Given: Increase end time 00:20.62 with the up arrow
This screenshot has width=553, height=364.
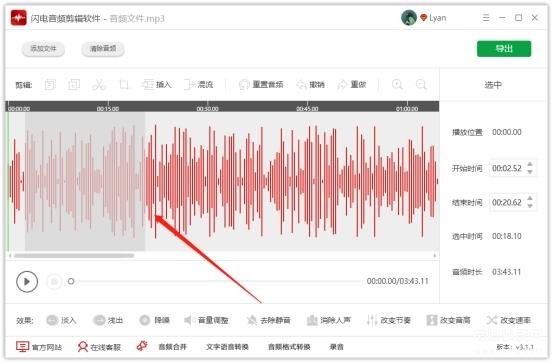Looking at the screenshot, I should pyautogui.click(x=530, y=199).
